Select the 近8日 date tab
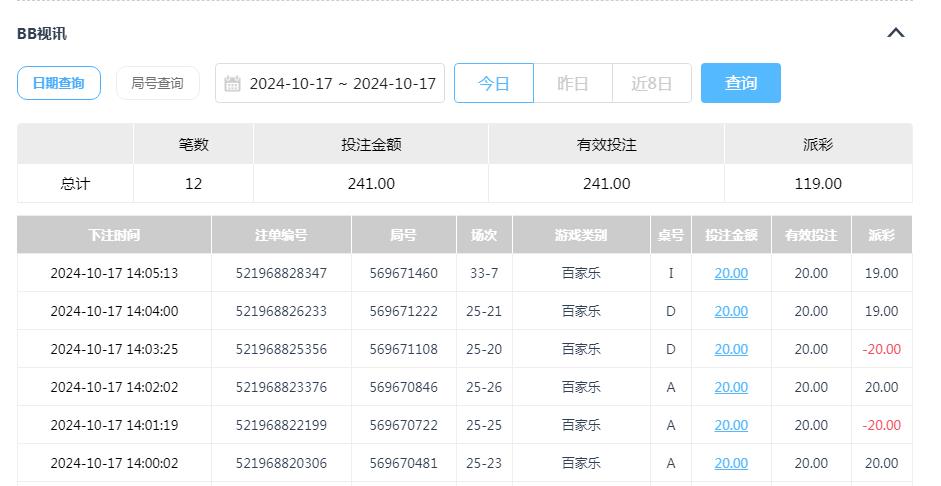 point(651,83)
